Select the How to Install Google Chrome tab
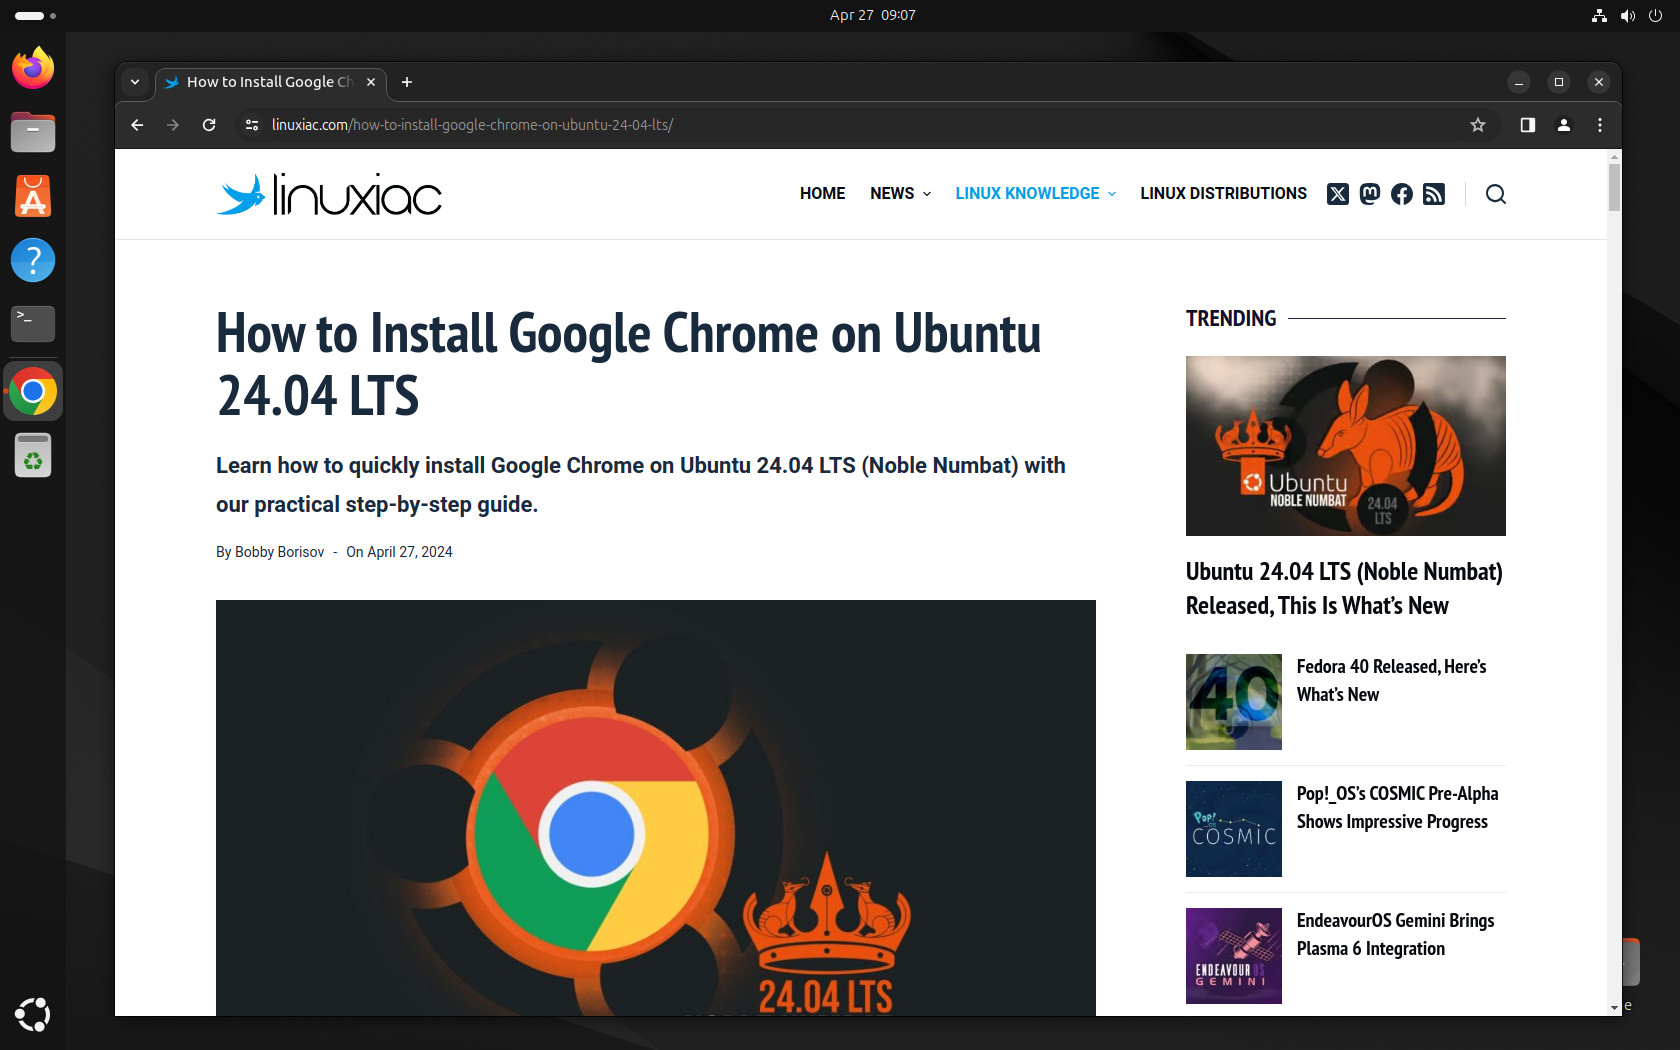The height and width of the screenshot is (1050, 1680). pos(270,82)
